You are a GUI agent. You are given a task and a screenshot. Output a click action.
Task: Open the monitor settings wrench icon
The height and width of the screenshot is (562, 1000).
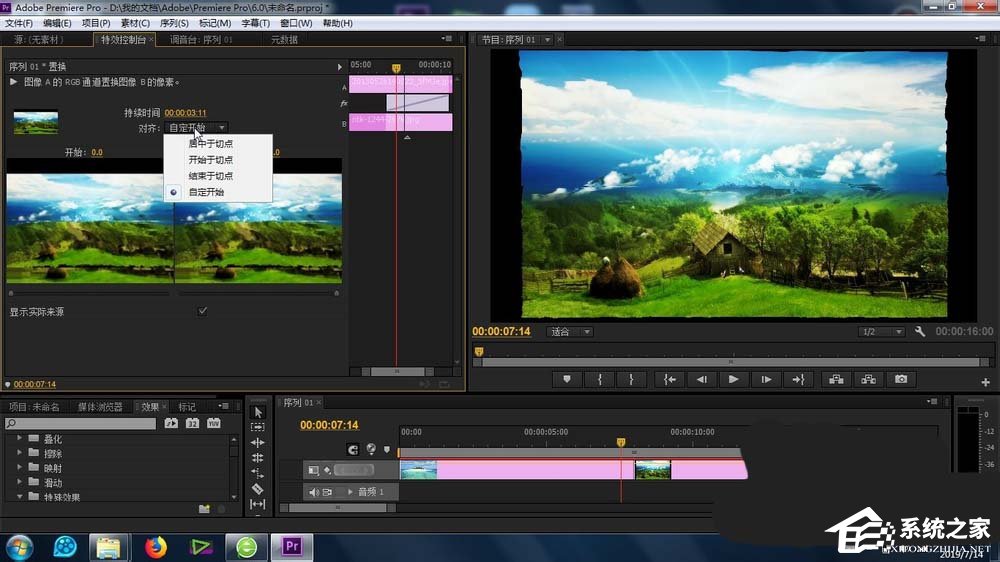pyautogui.click(x=920, y=332)
